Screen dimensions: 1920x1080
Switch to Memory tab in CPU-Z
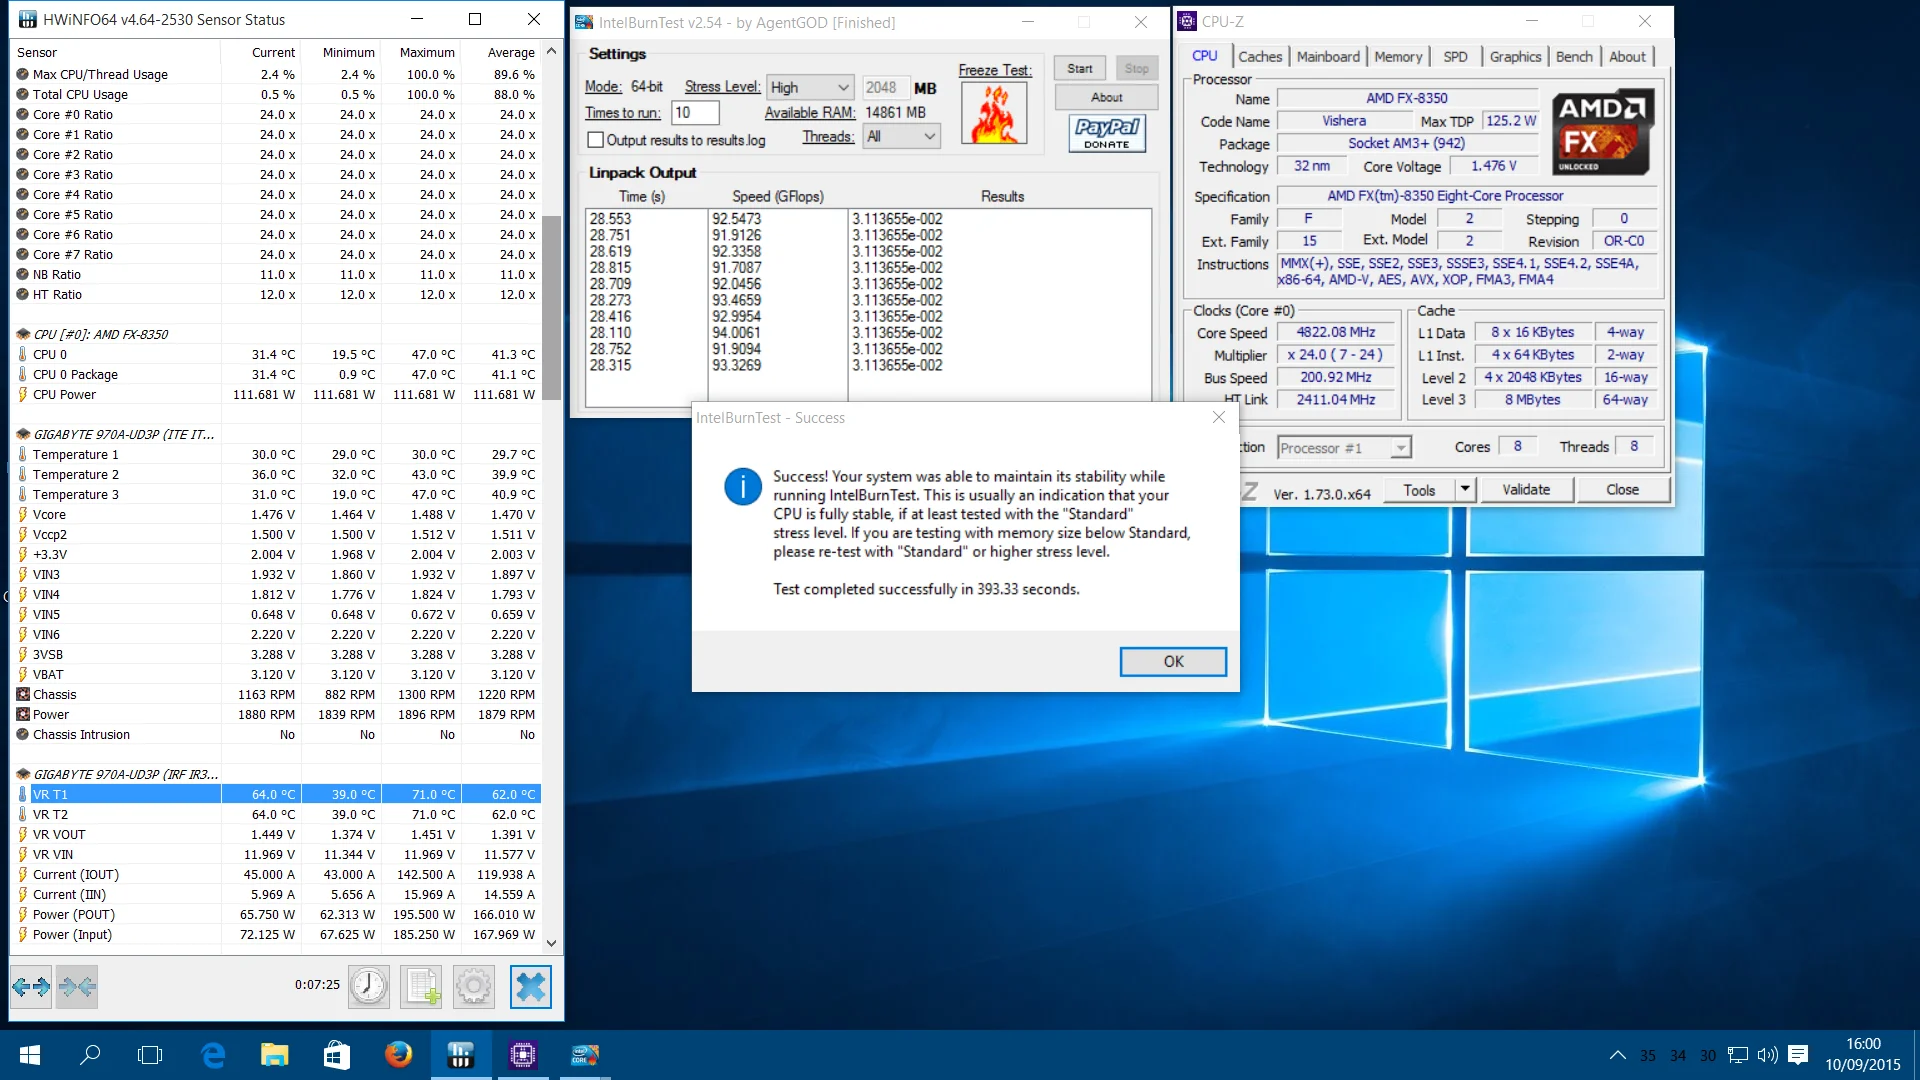pos(1397,57)
